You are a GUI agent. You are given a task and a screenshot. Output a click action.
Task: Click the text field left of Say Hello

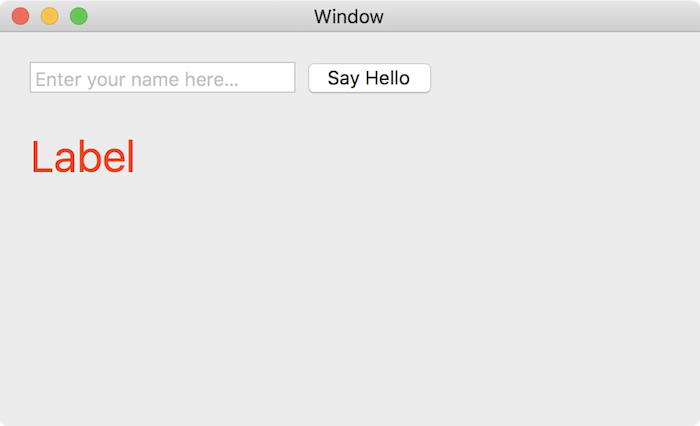click(162, 78)
